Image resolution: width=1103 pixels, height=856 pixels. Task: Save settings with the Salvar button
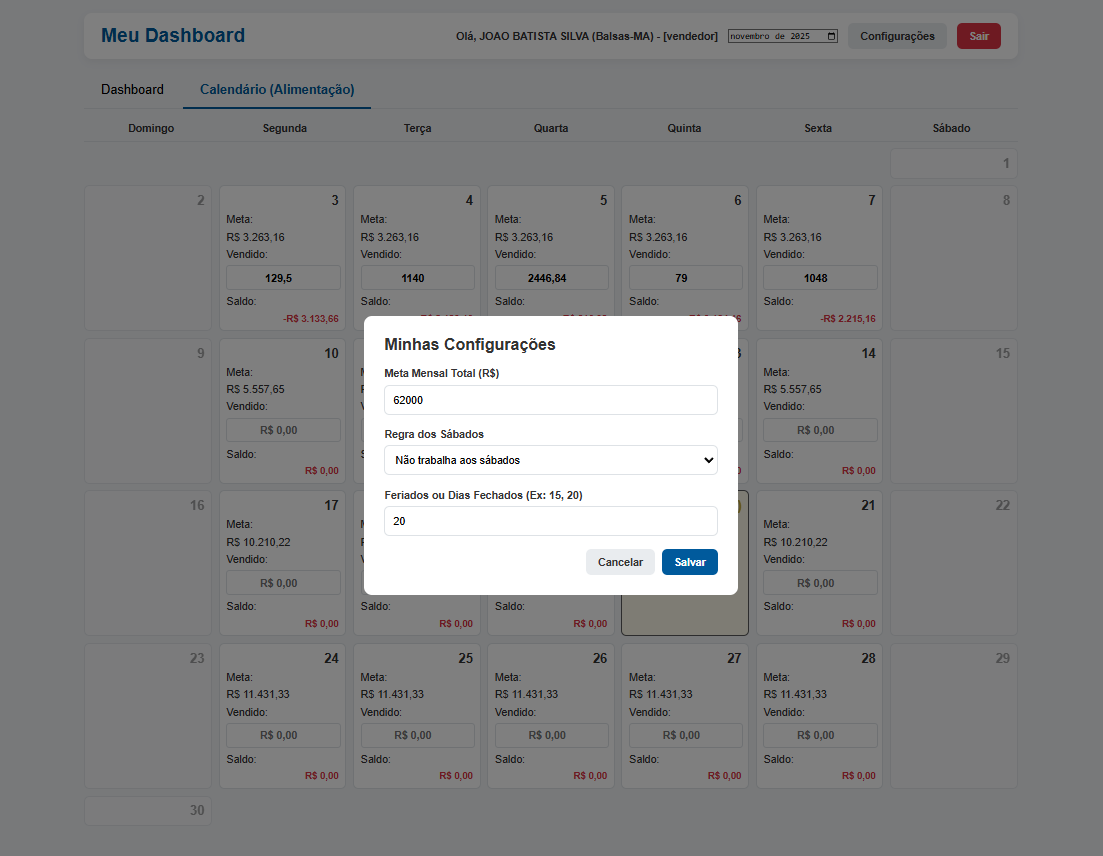click(689, 562)
